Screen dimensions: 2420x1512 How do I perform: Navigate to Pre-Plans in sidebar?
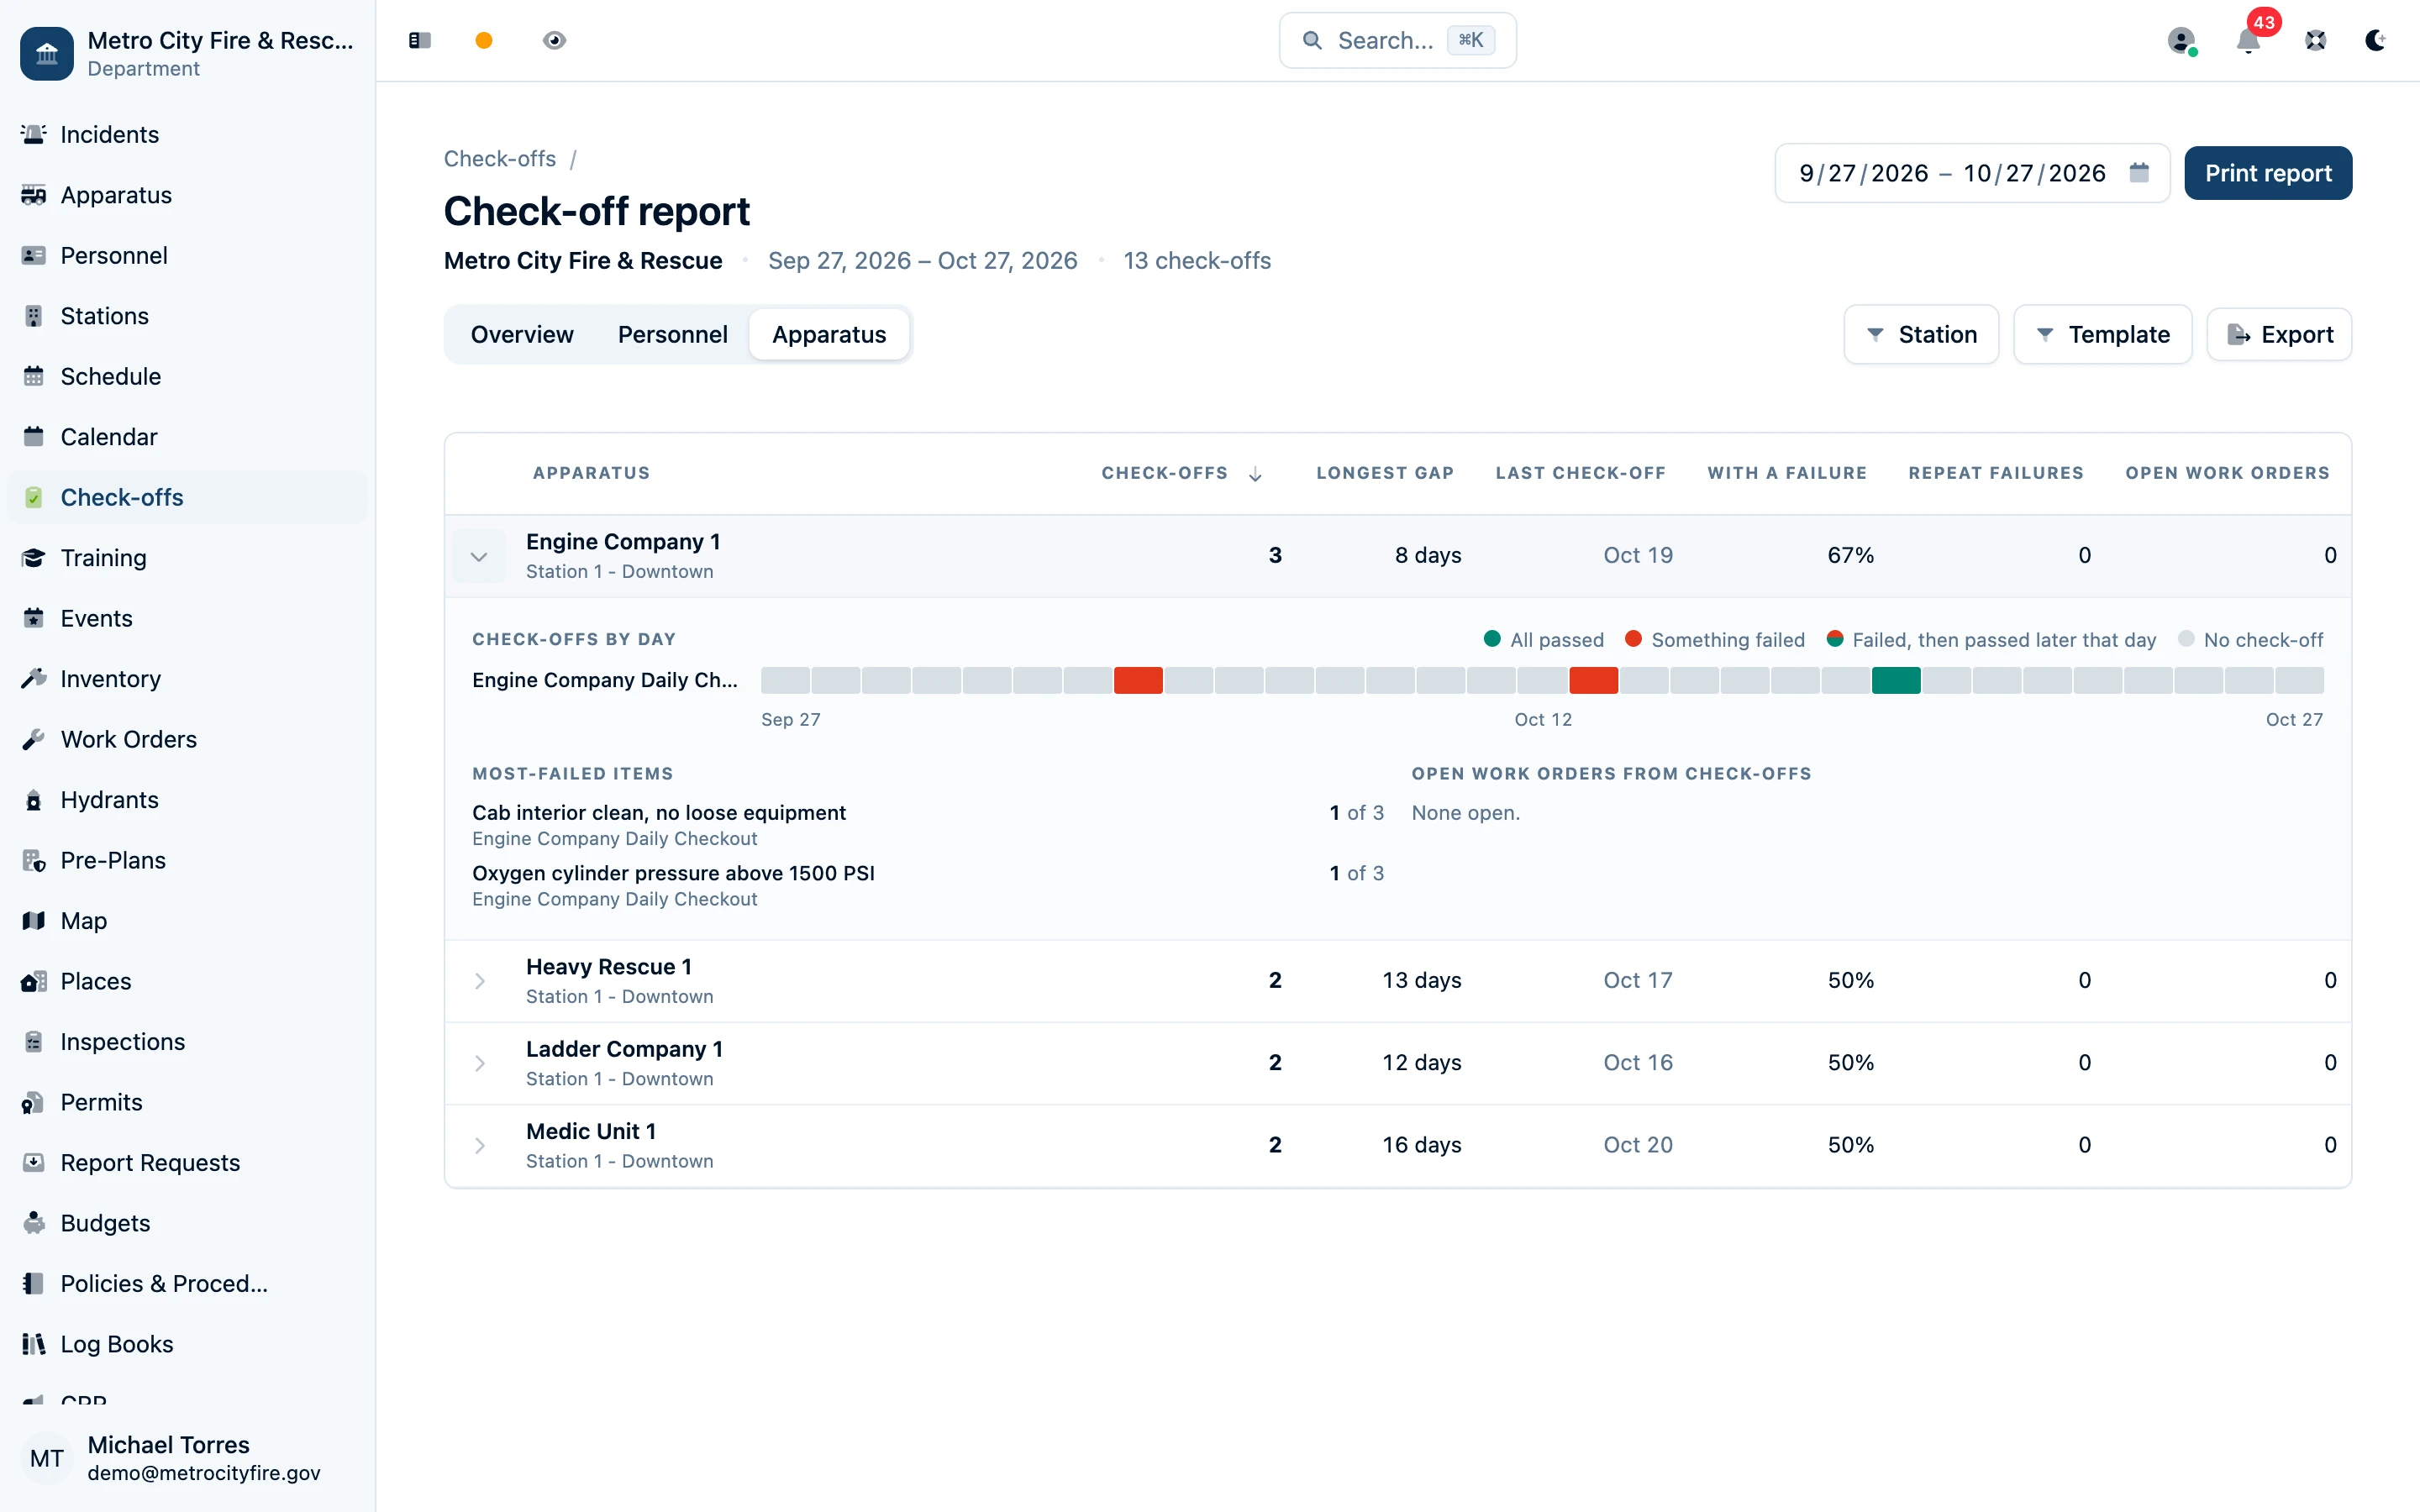pyautogui.click(x=187, y=860)
